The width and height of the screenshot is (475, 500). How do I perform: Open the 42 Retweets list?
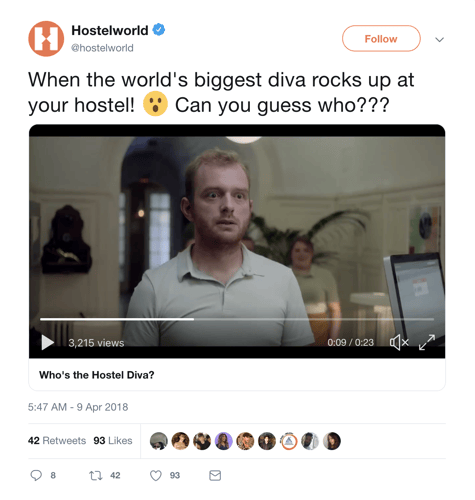click(x=57, y=441)
